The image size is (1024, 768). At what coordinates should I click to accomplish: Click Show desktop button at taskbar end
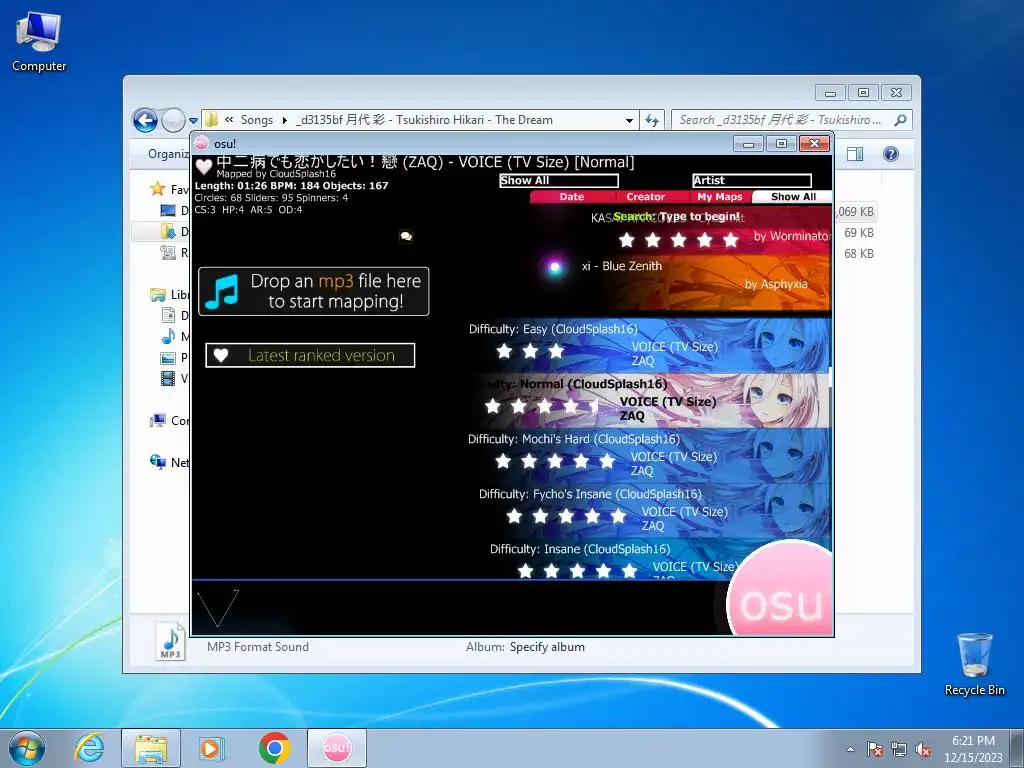pos(1017,749)
